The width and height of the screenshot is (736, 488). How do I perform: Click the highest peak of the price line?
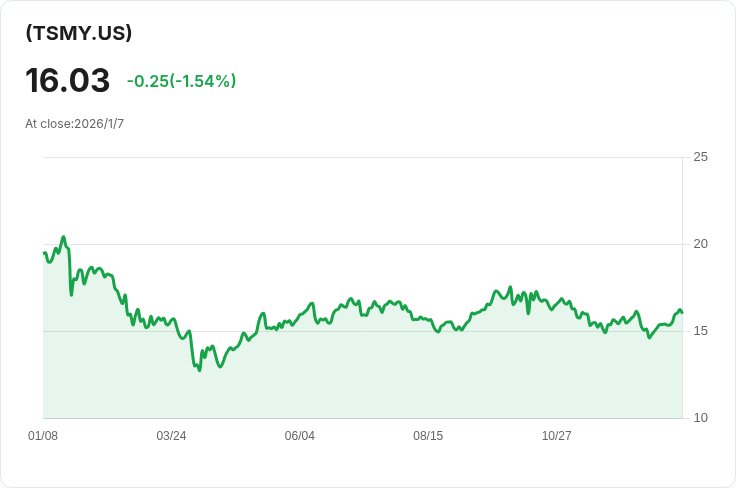pyautogui.click(x=63, y=238)
